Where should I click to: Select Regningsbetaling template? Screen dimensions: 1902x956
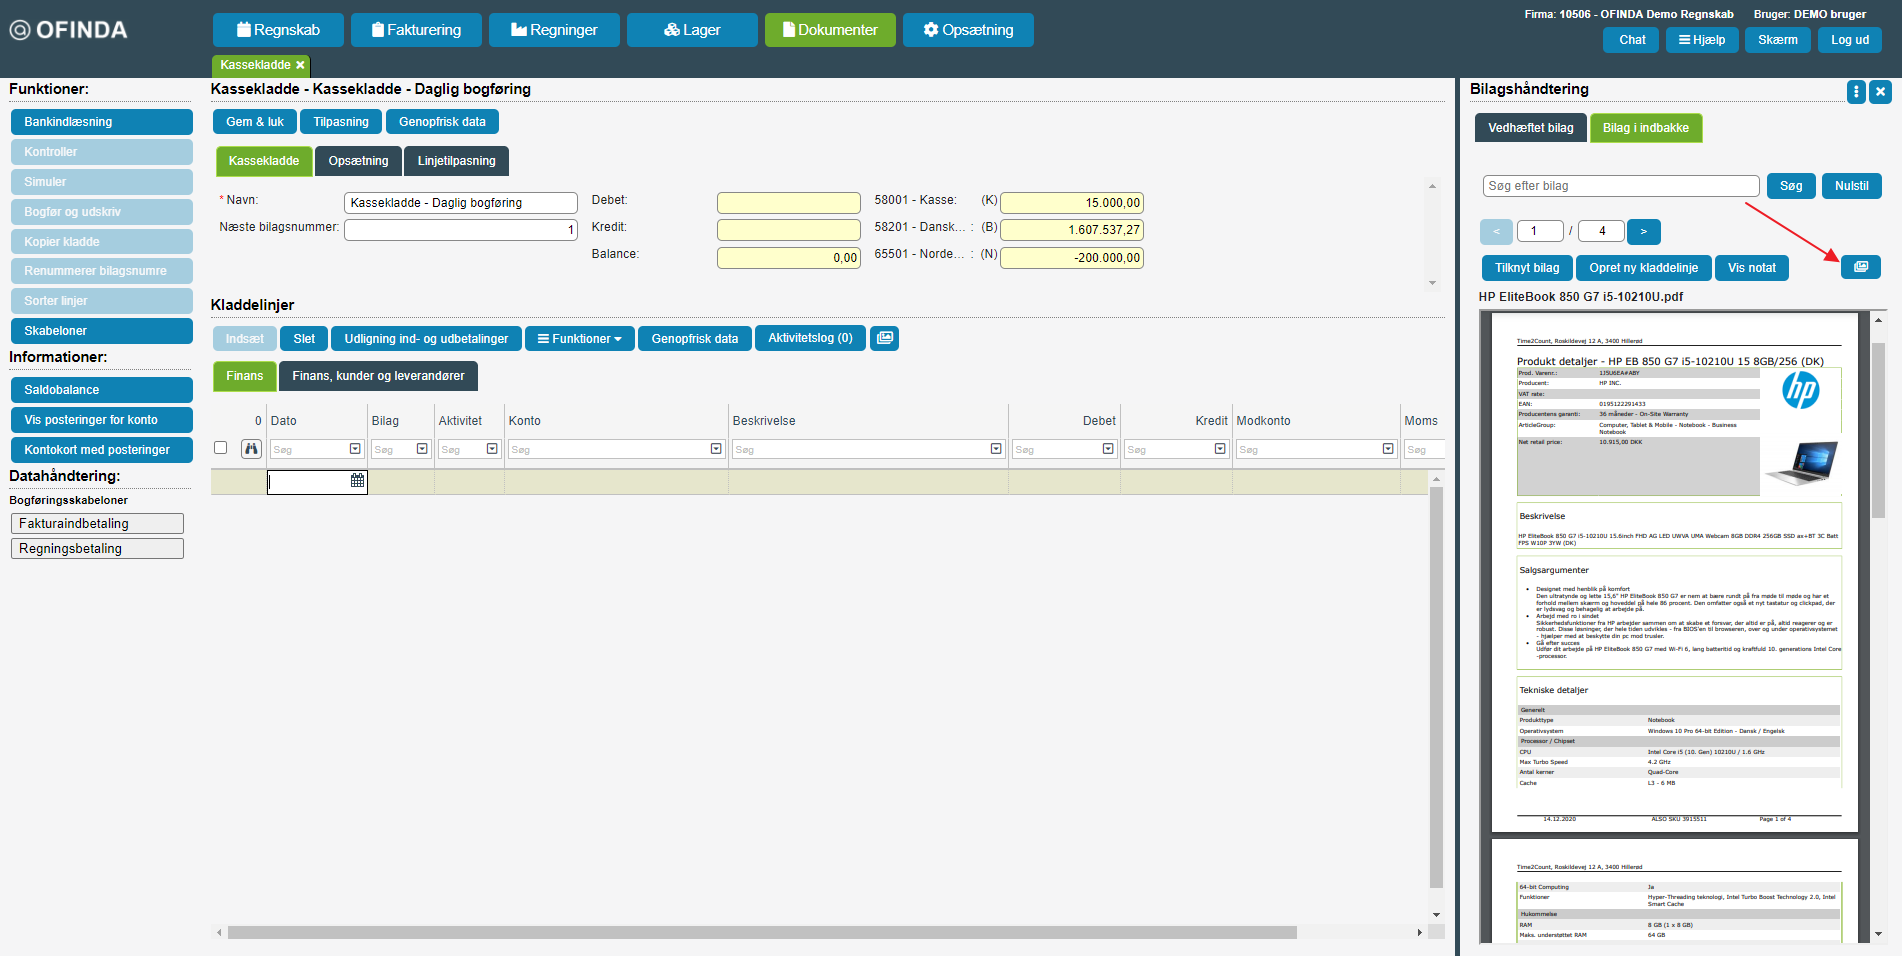point(97,549)
